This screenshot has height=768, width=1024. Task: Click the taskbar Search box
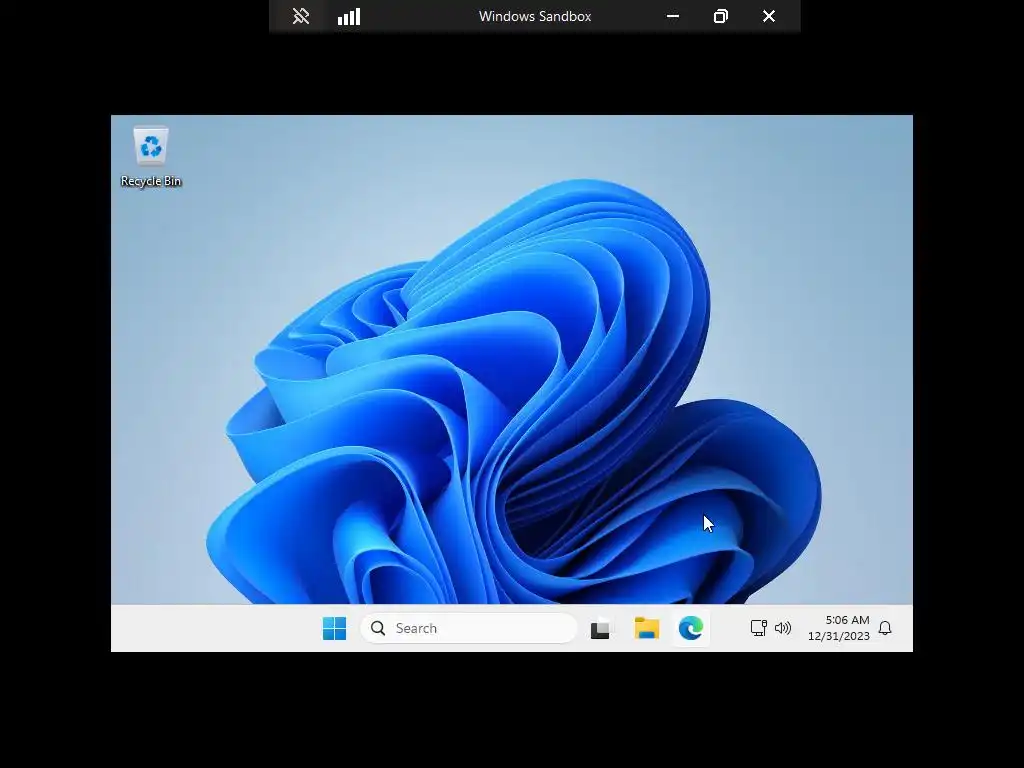point(468,628)
